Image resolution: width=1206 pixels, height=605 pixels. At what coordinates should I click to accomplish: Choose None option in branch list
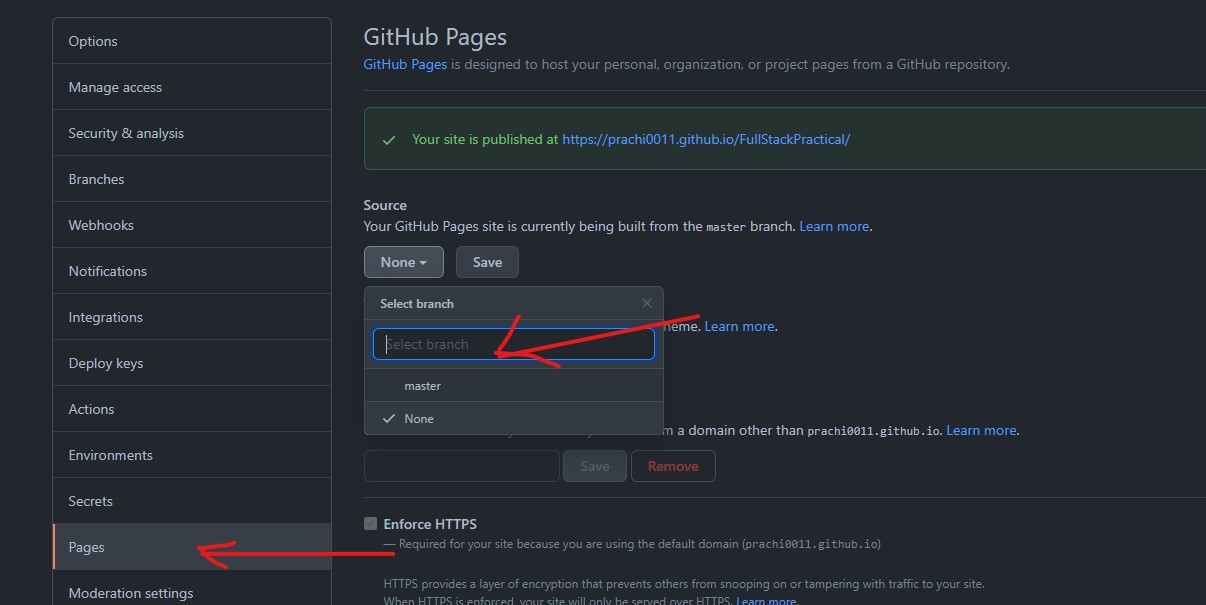coord(514,419)
